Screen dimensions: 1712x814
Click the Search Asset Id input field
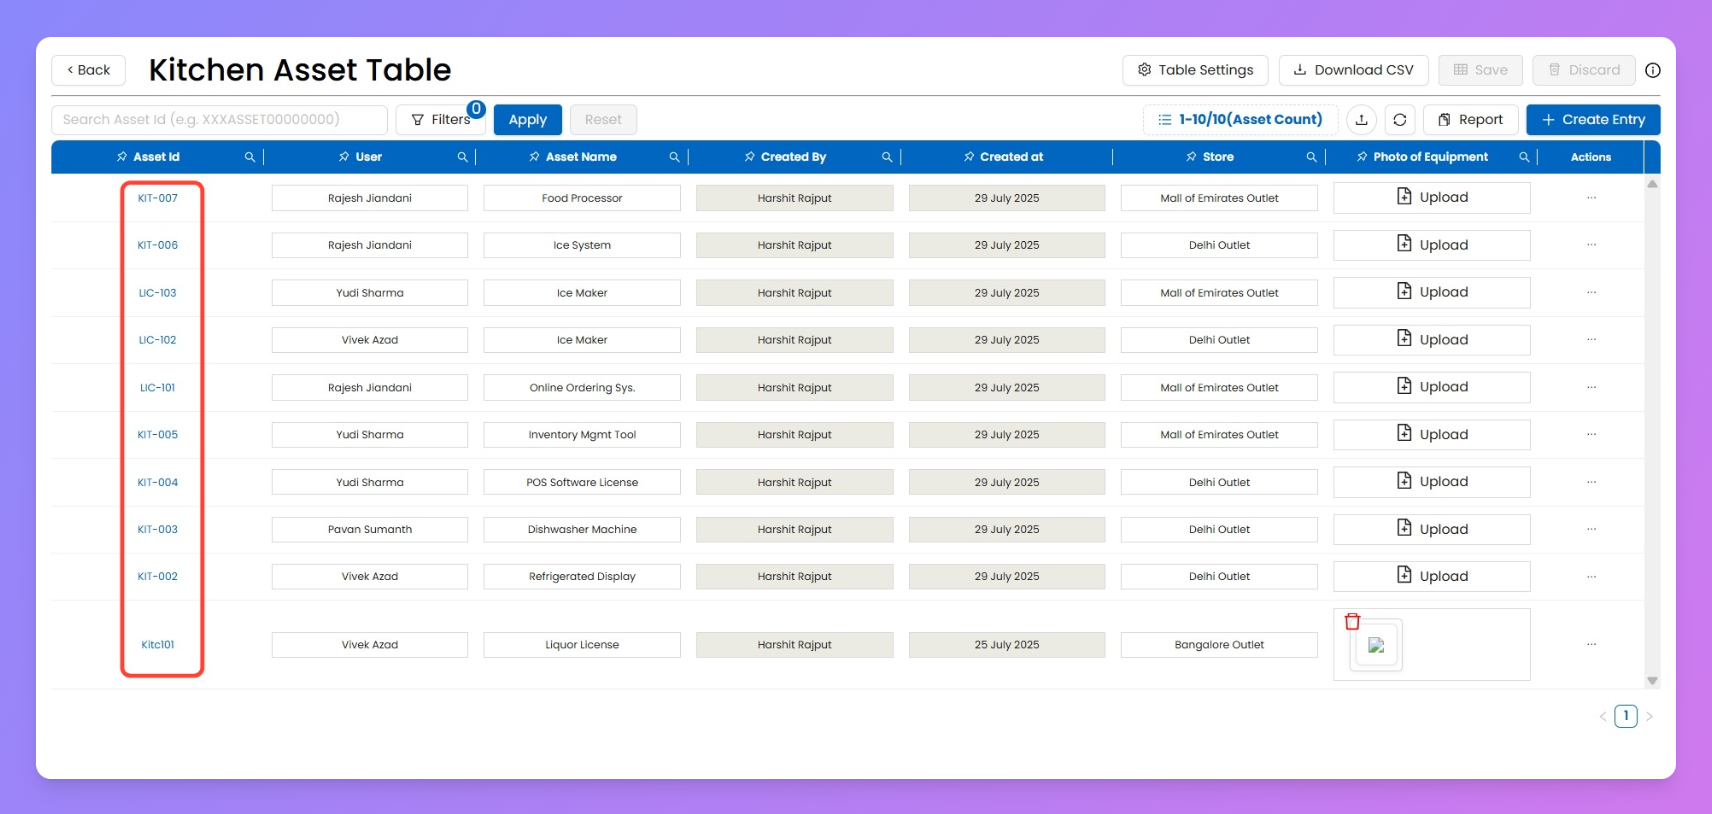(219, 120)
